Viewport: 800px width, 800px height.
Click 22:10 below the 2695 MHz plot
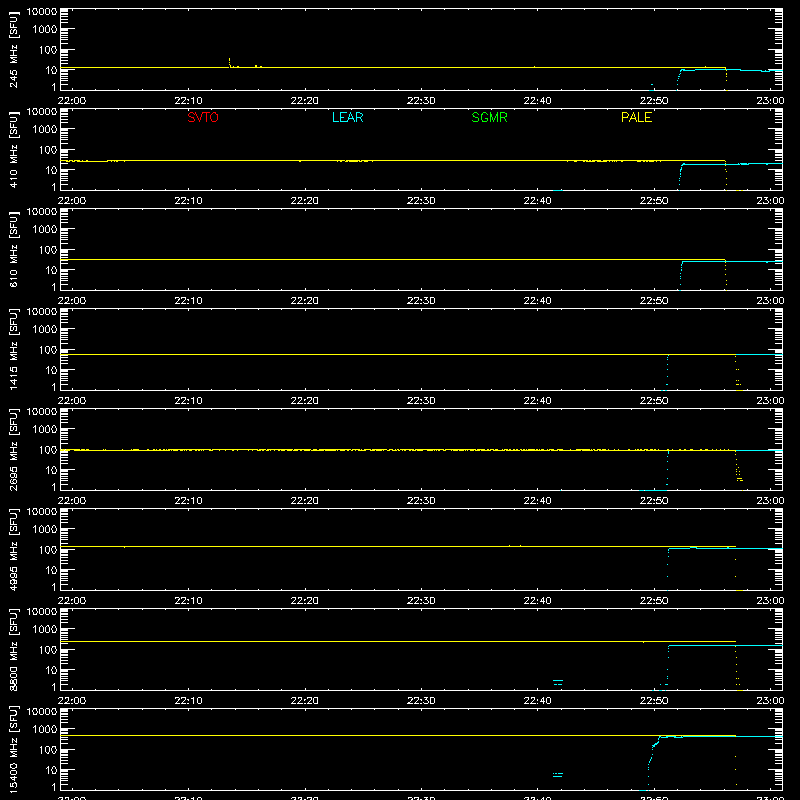click(x=188, y=501)
